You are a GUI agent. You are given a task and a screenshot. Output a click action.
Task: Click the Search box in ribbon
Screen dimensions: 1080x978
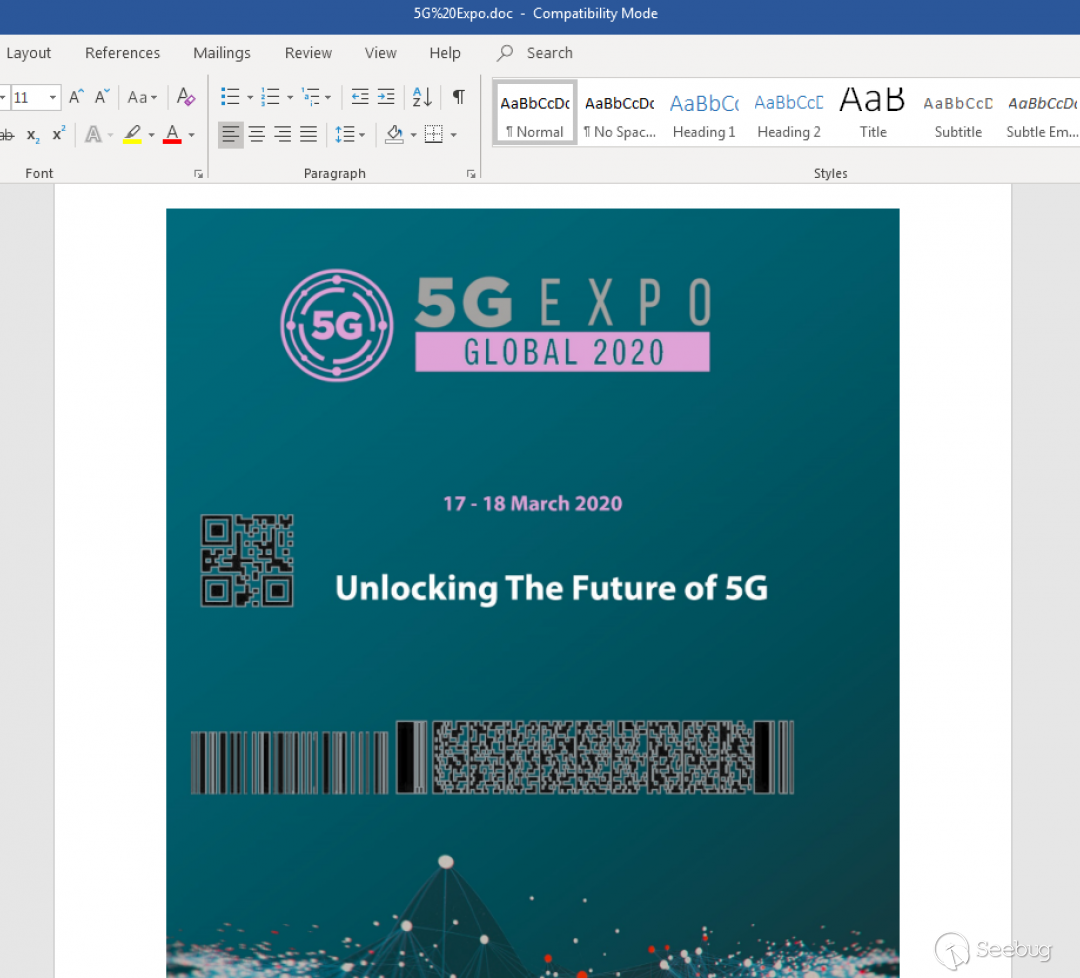point(549,53)
